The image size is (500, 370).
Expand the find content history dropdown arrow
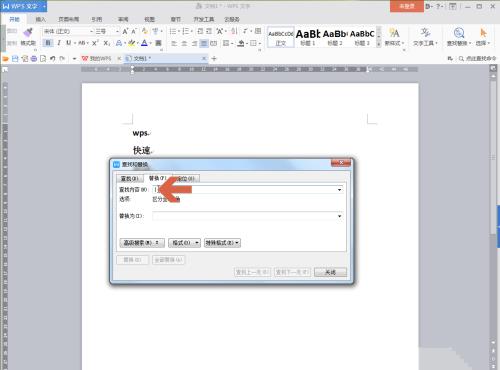pyautogui.click(x=339, y=190)
